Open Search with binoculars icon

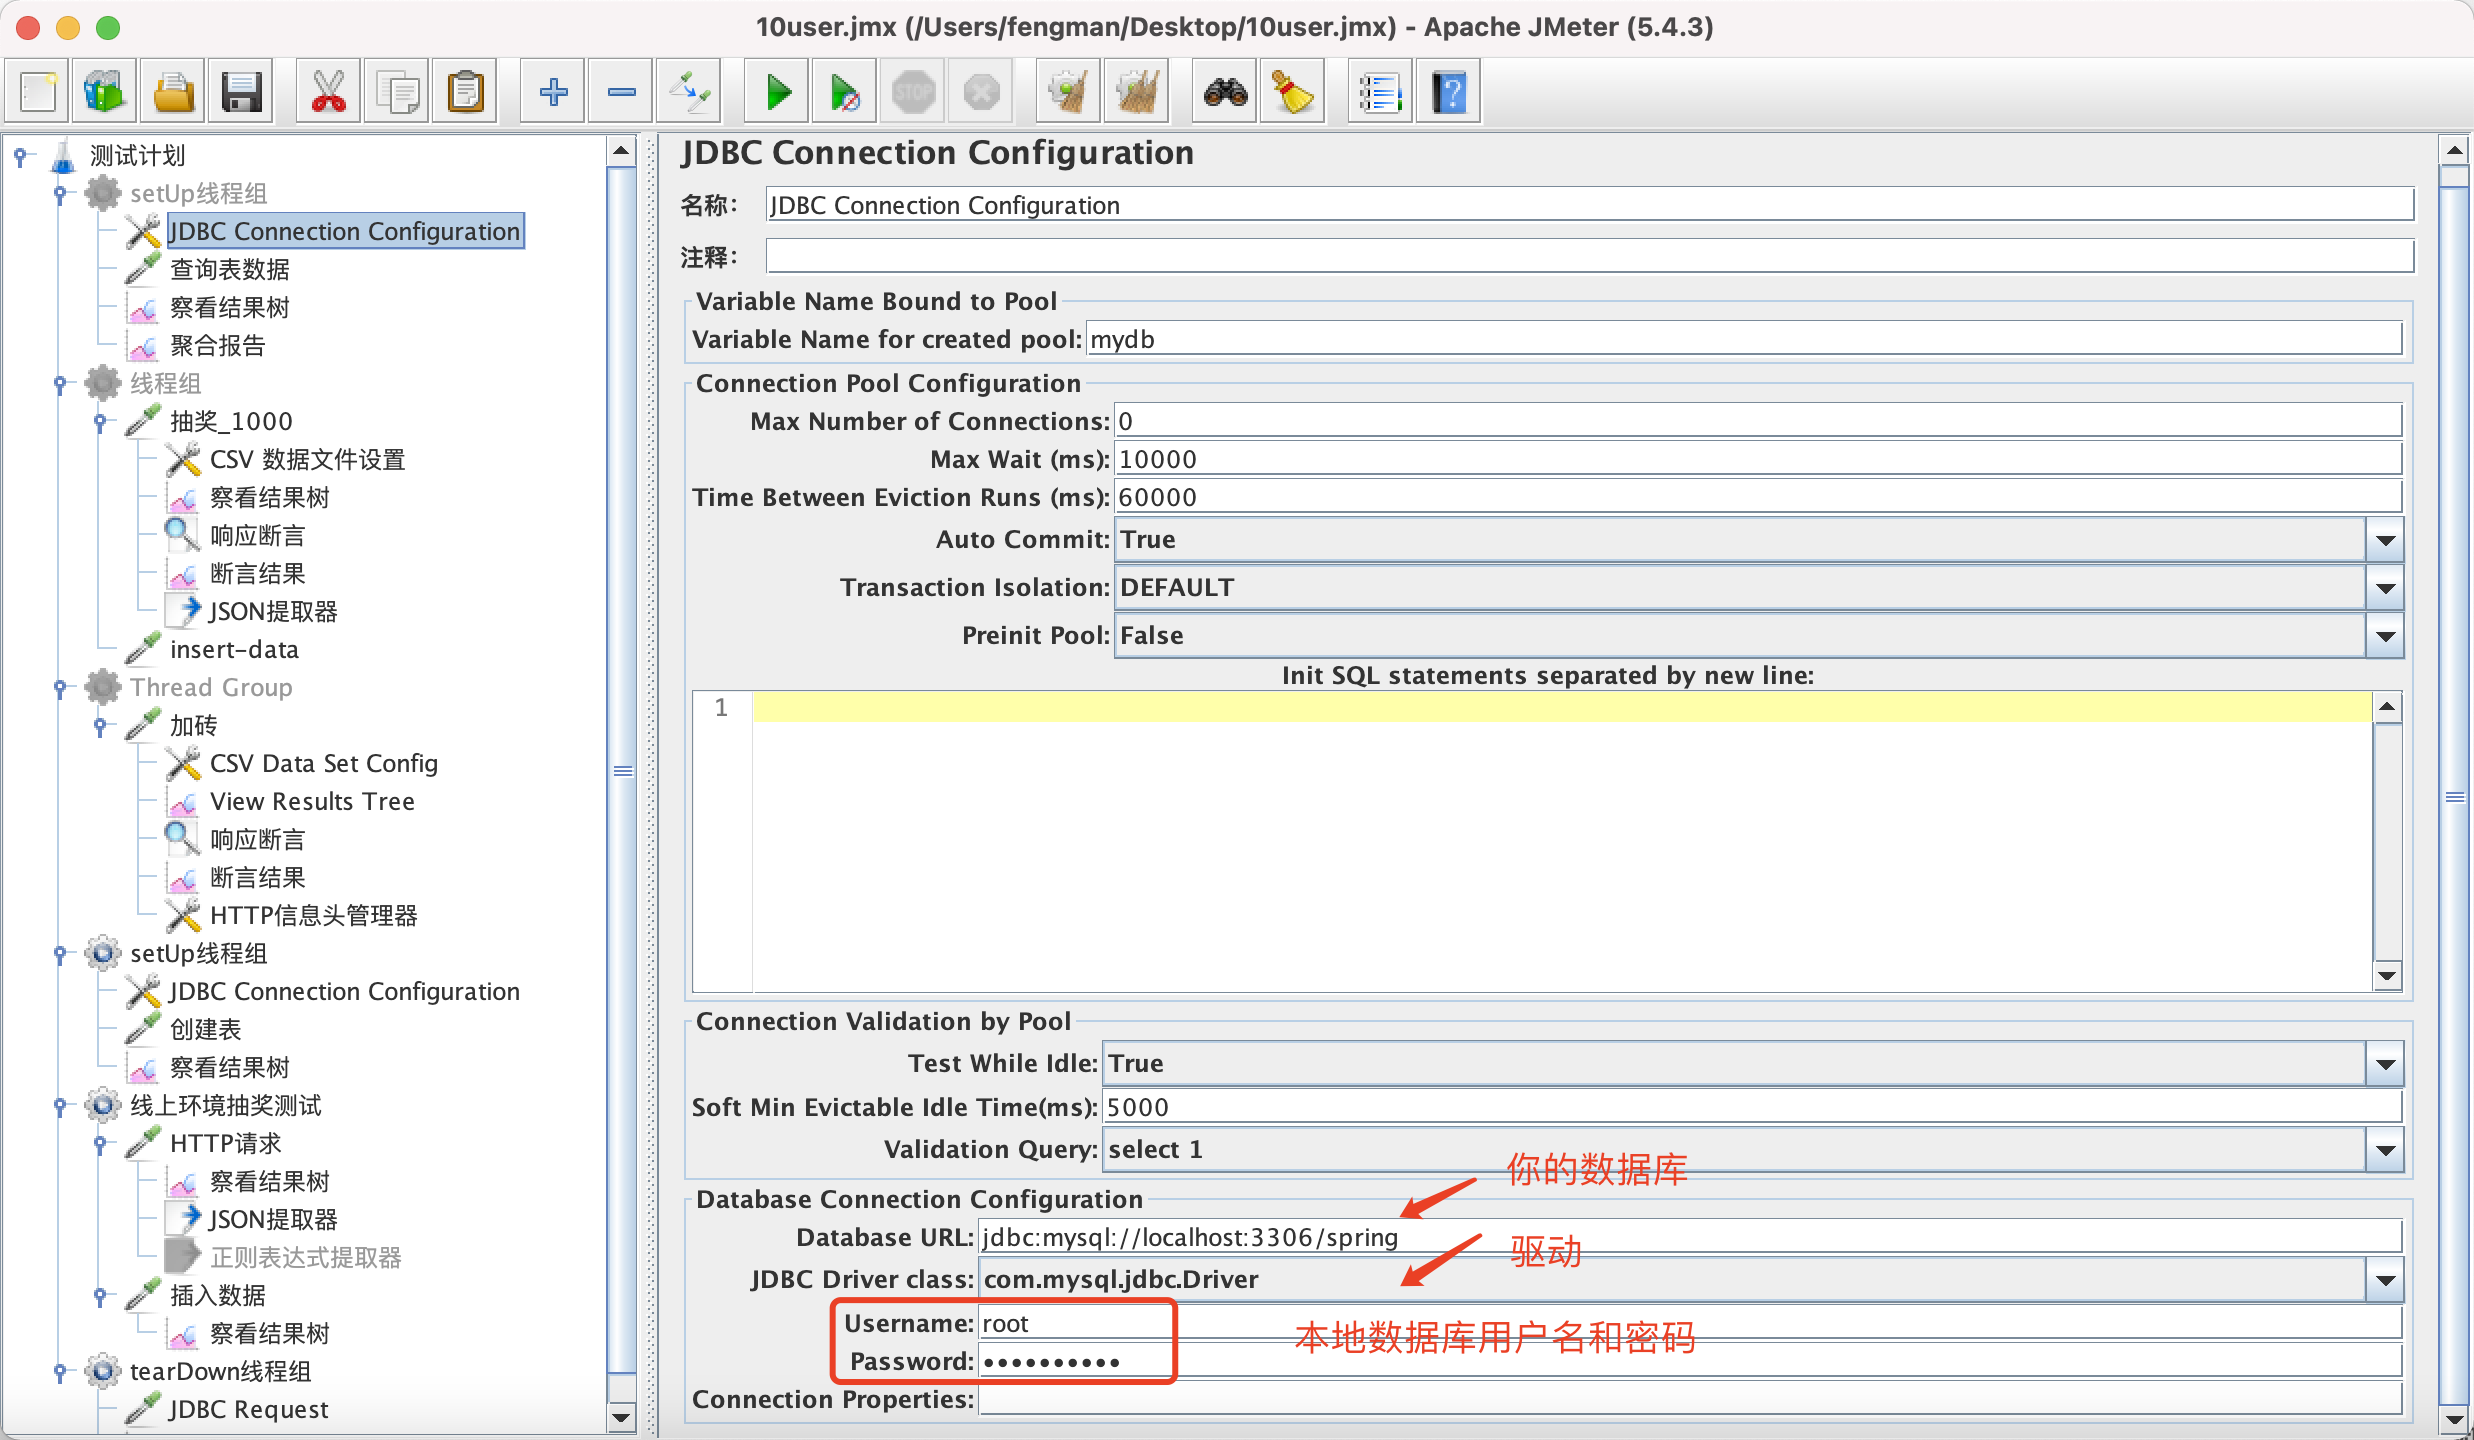coord(1225,93)
